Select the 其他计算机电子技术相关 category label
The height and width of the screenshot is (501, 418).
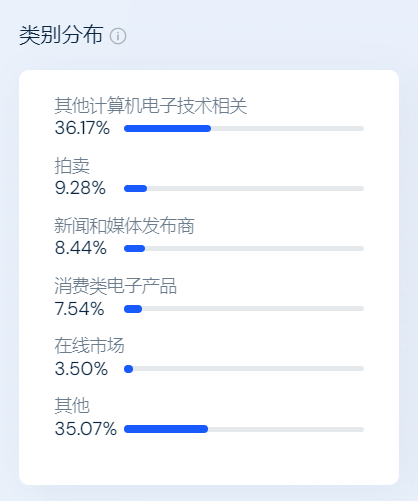[151, 106]
